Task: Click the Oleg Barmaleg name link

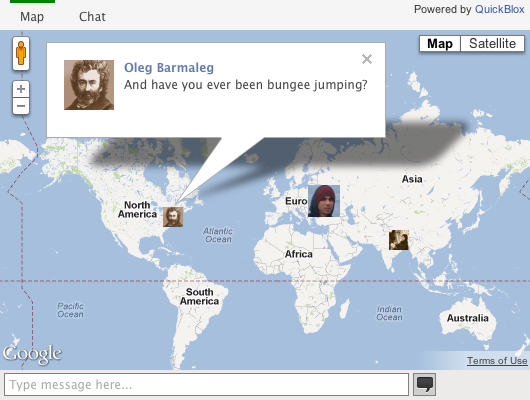Action: click(x=169, y=68)
